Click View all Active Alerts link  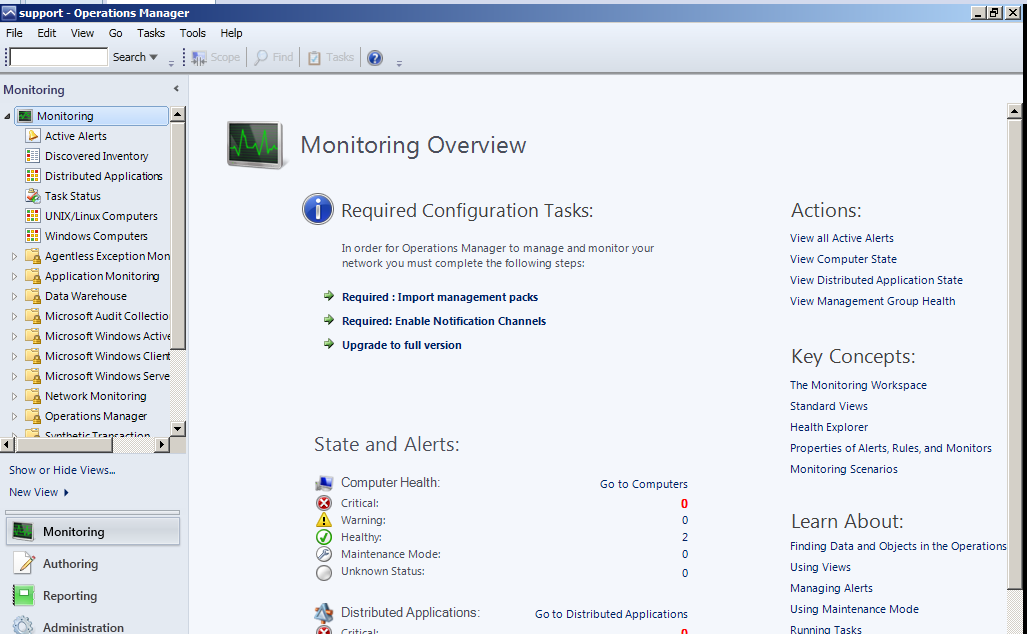842,238
